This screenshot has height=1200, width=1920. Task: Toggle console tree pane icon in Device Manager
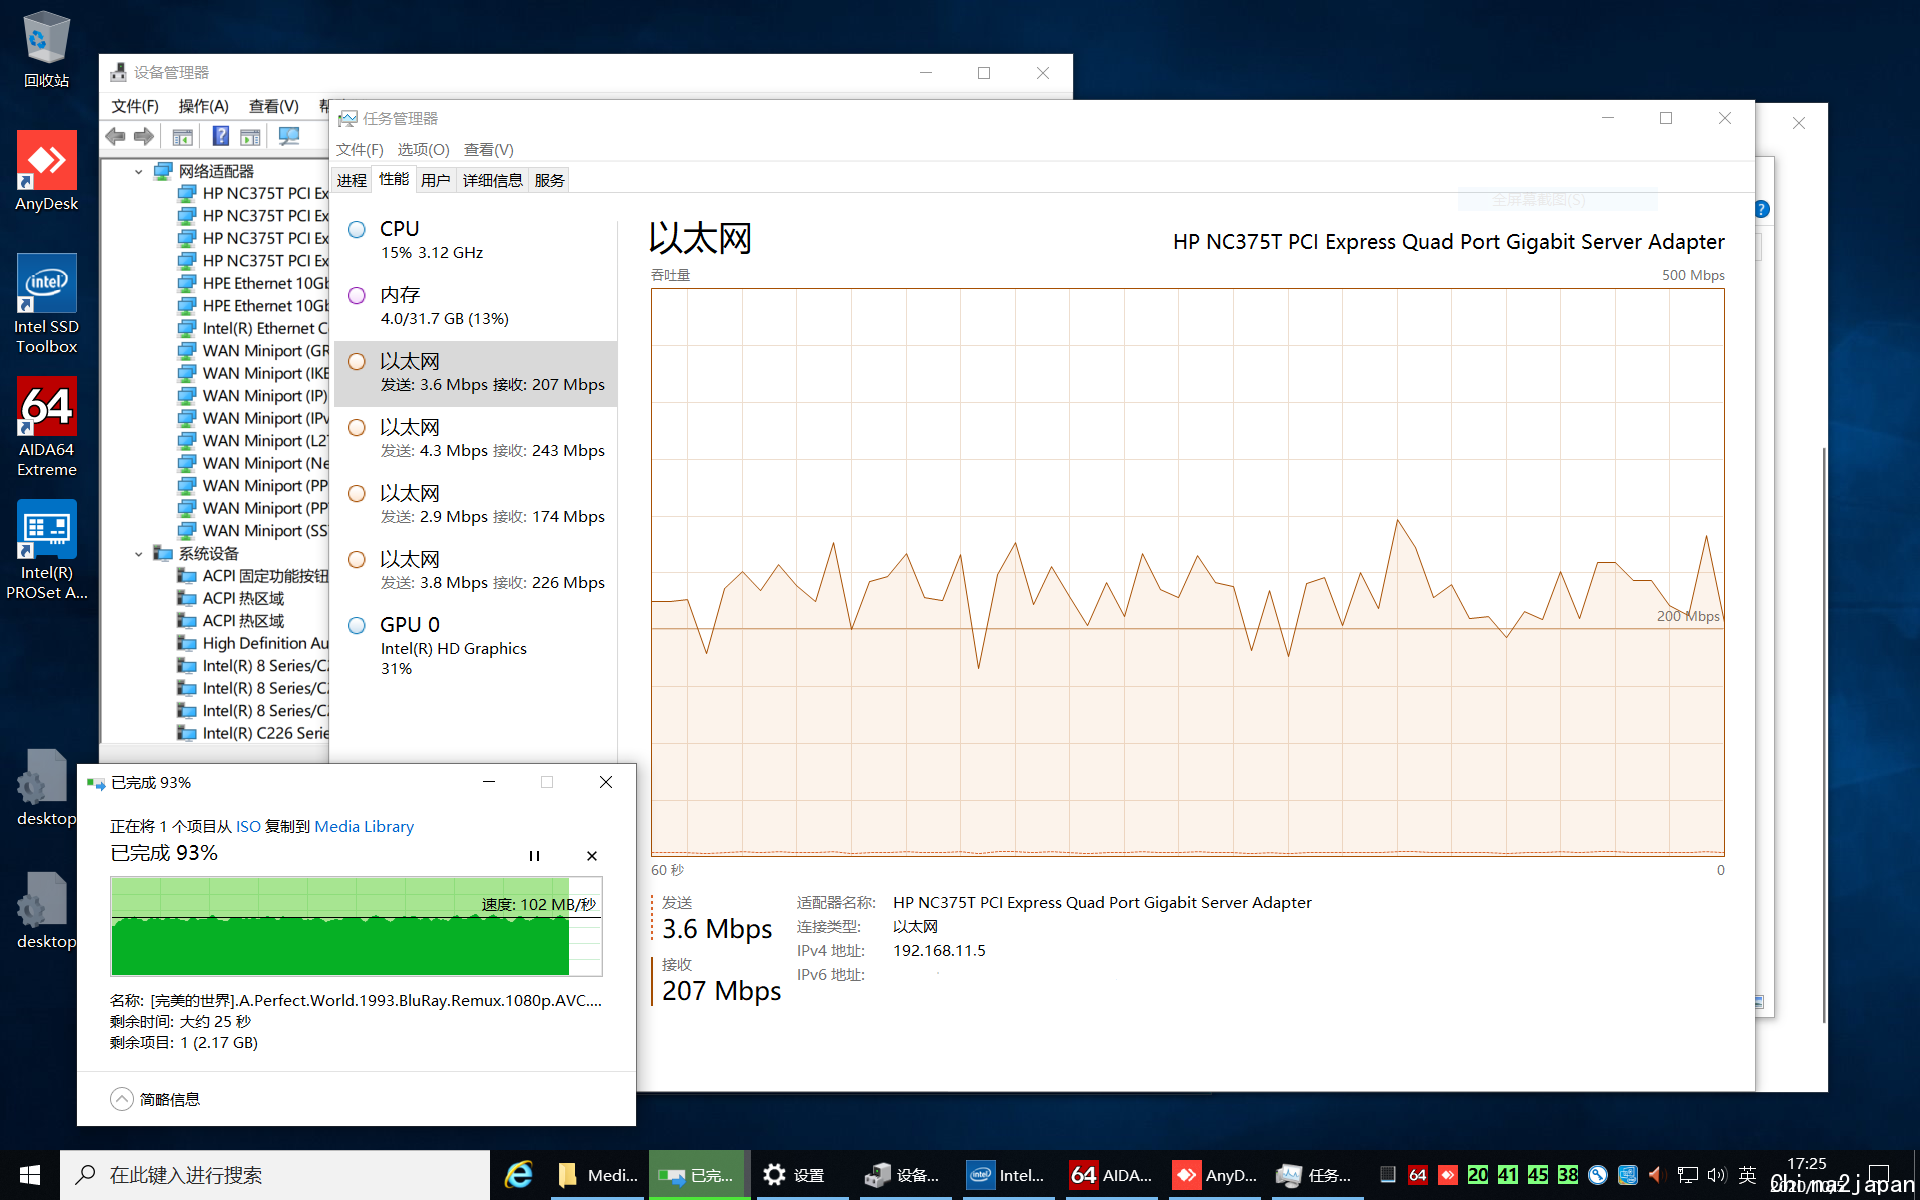click(x=183, y=137)
